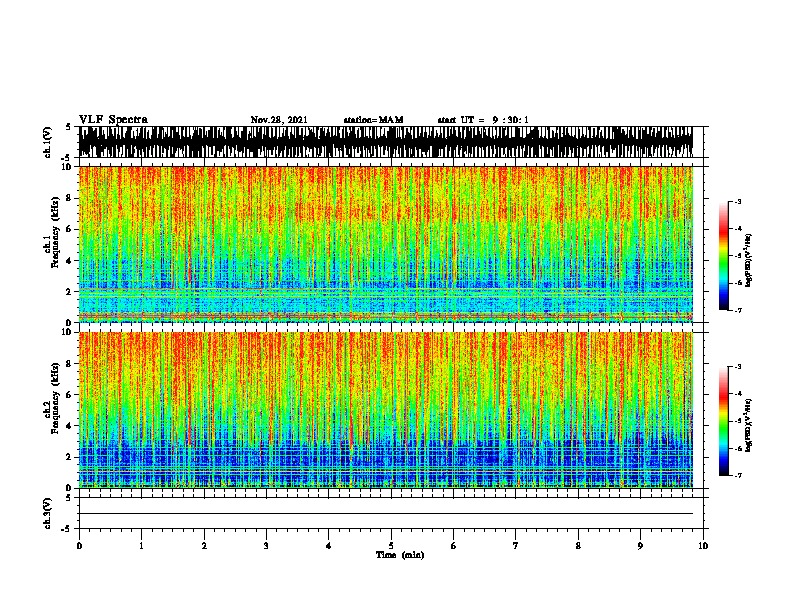Select the date text "Nov.28, 2021"
This screenshot has width=792, height=612.
[x=279, y=120]
